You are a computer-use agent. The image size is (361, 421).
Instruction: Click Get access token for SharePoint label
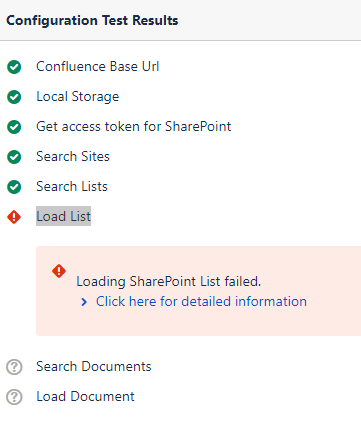pyautogui.click(x=134, y=126)
